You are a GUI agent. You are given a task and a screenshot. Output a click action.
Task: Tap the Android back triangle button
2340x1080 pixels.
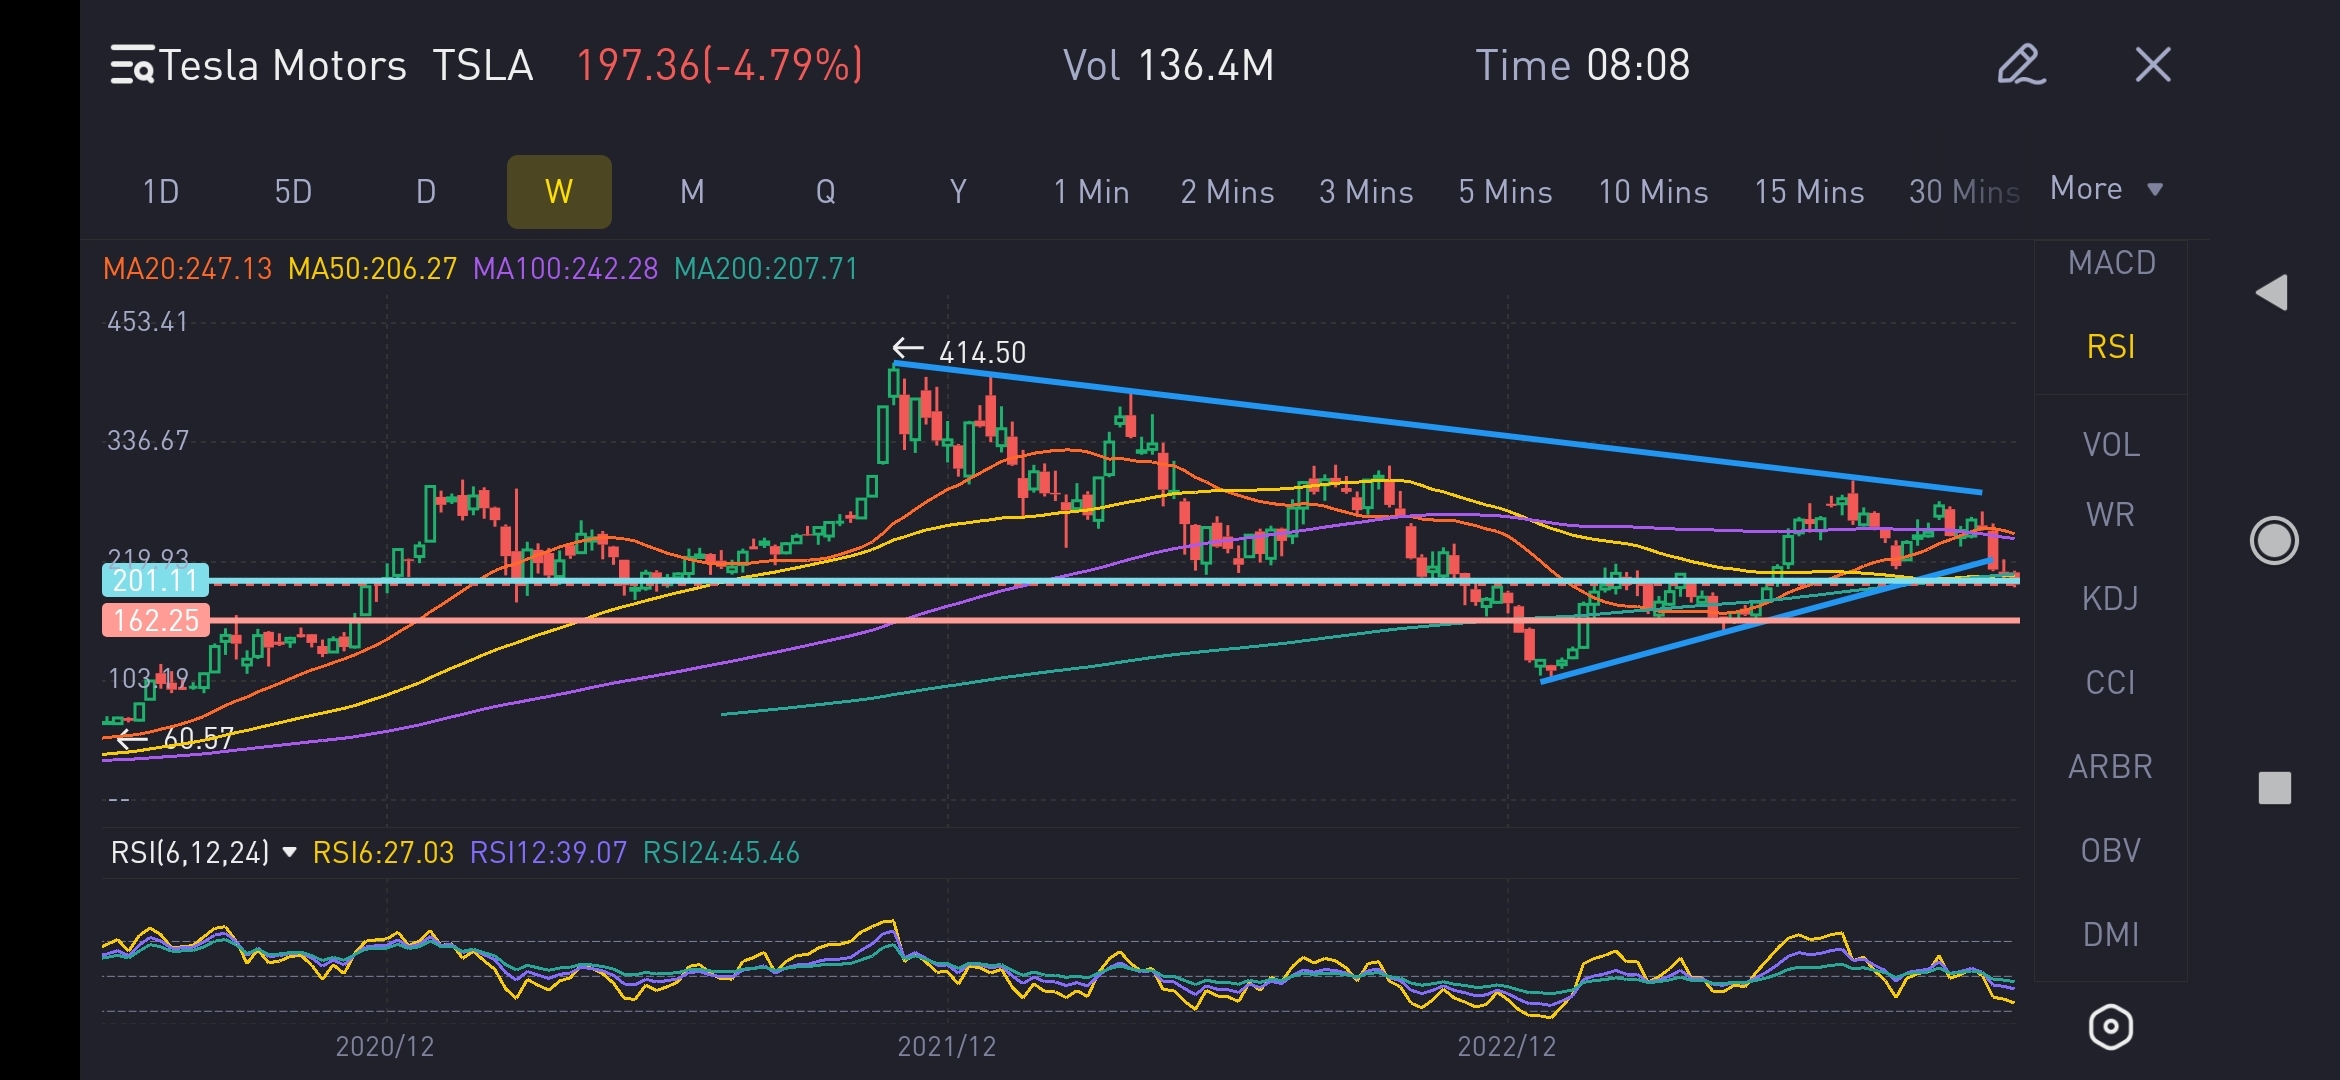(2272, 293)
